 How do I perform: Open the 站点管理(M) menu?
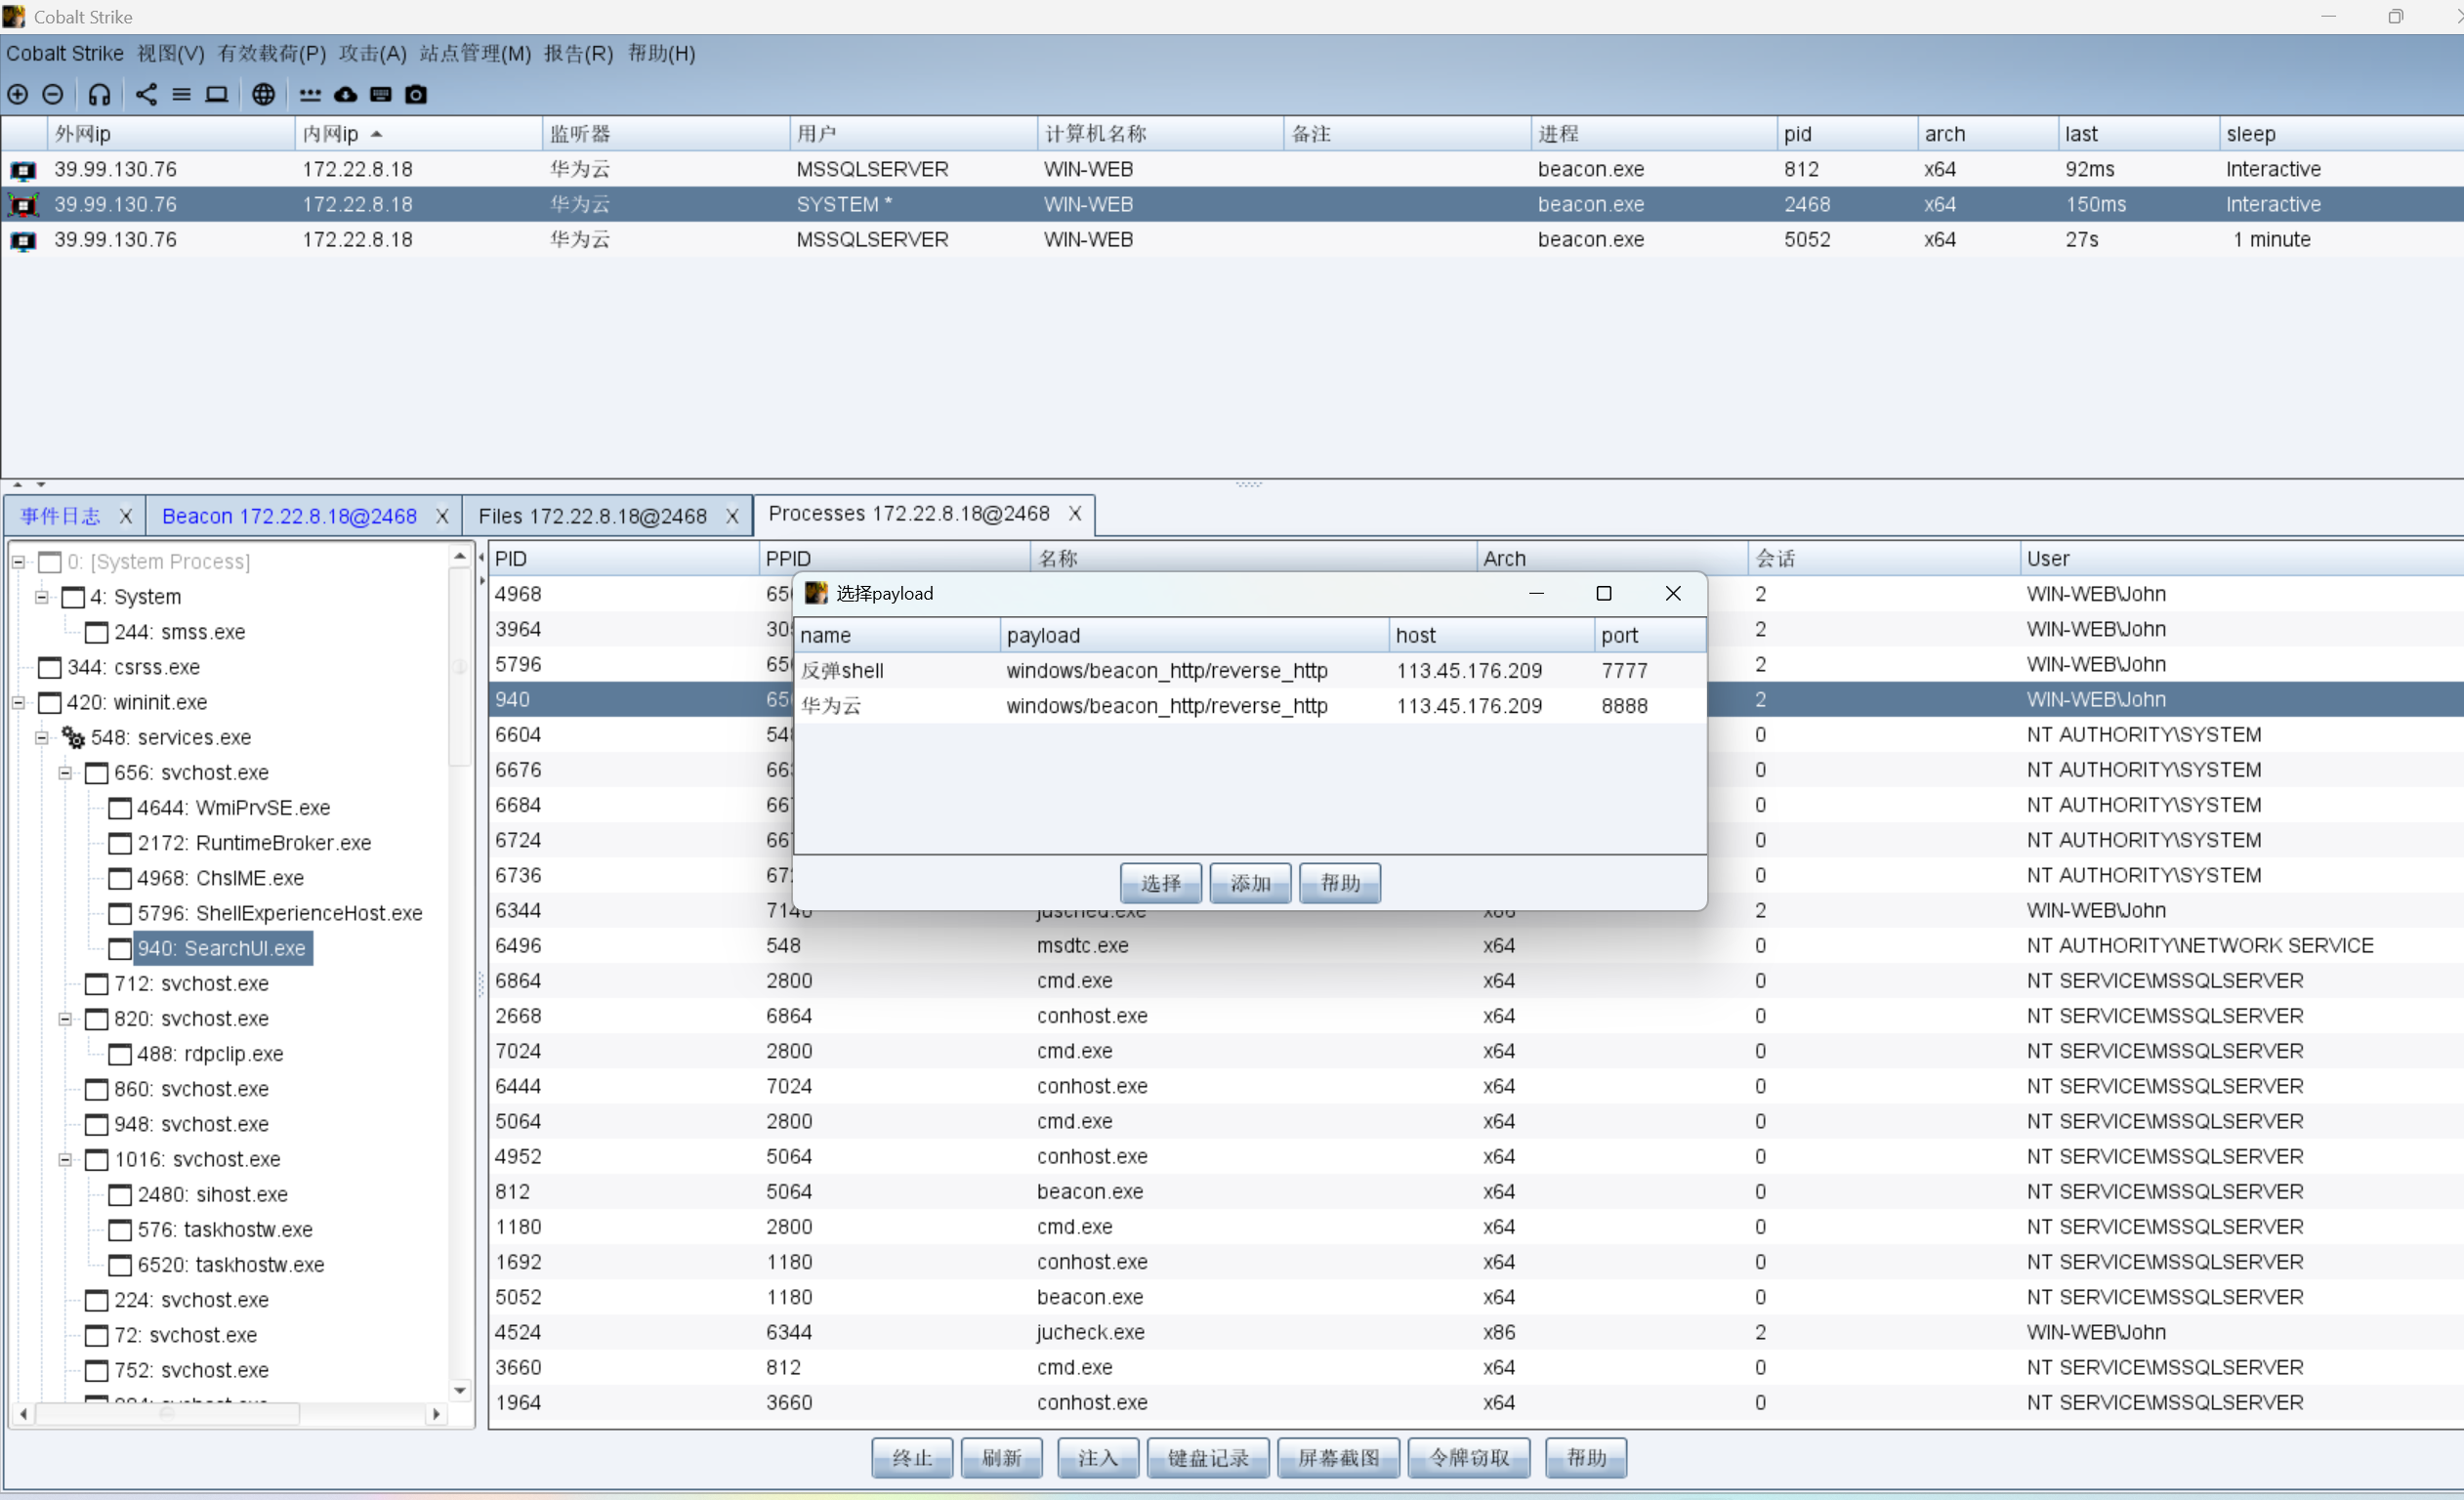click(x=475, y=53)
